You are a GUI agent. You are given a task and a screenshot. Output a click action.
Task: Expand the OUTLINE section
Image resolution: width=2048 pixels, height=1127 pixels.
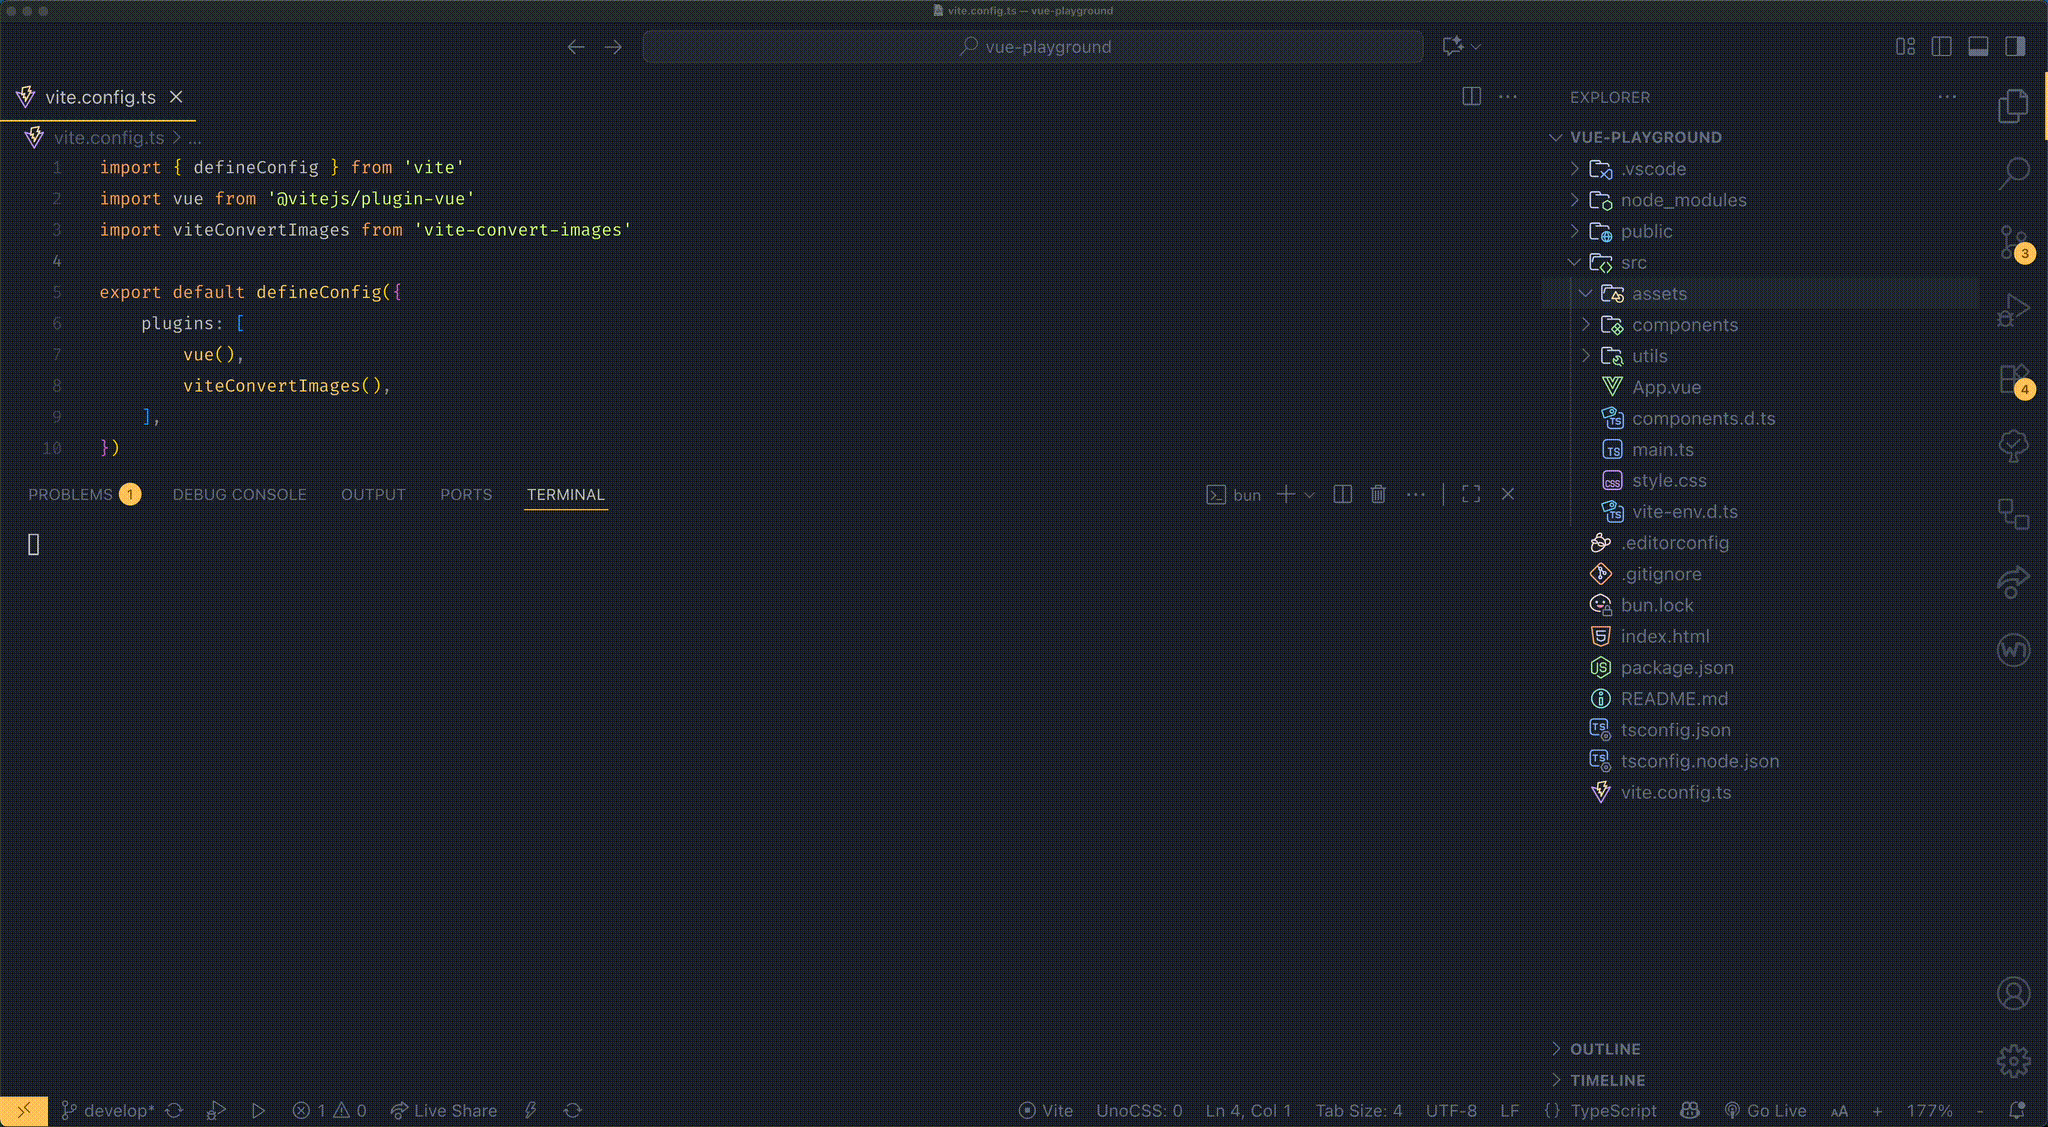pos(1604,1049)
